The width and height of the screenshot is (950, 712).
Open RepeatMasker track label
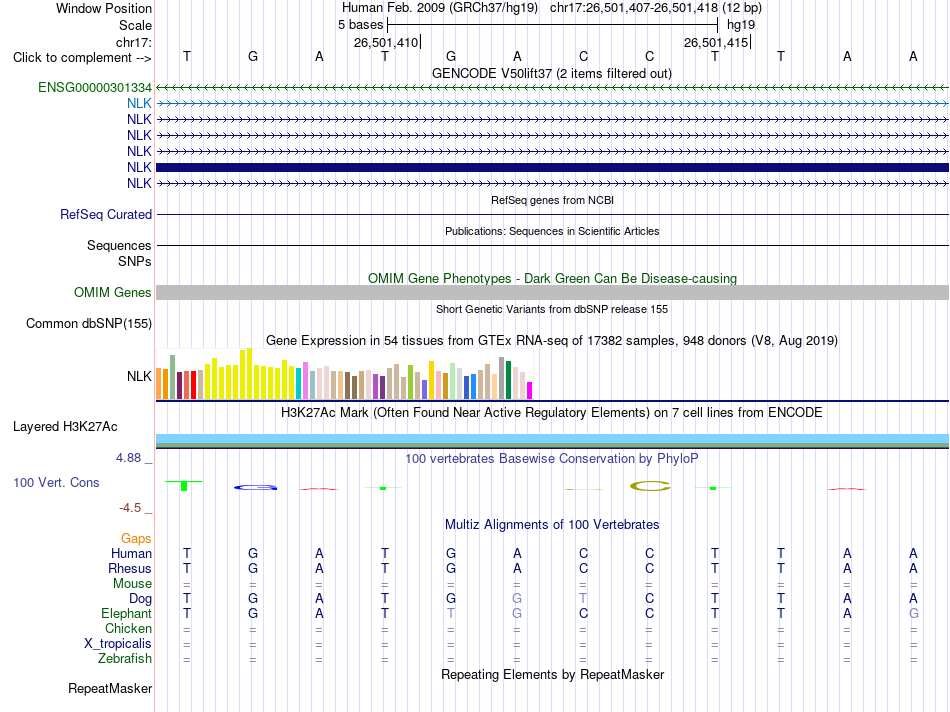tap(110, 688)
